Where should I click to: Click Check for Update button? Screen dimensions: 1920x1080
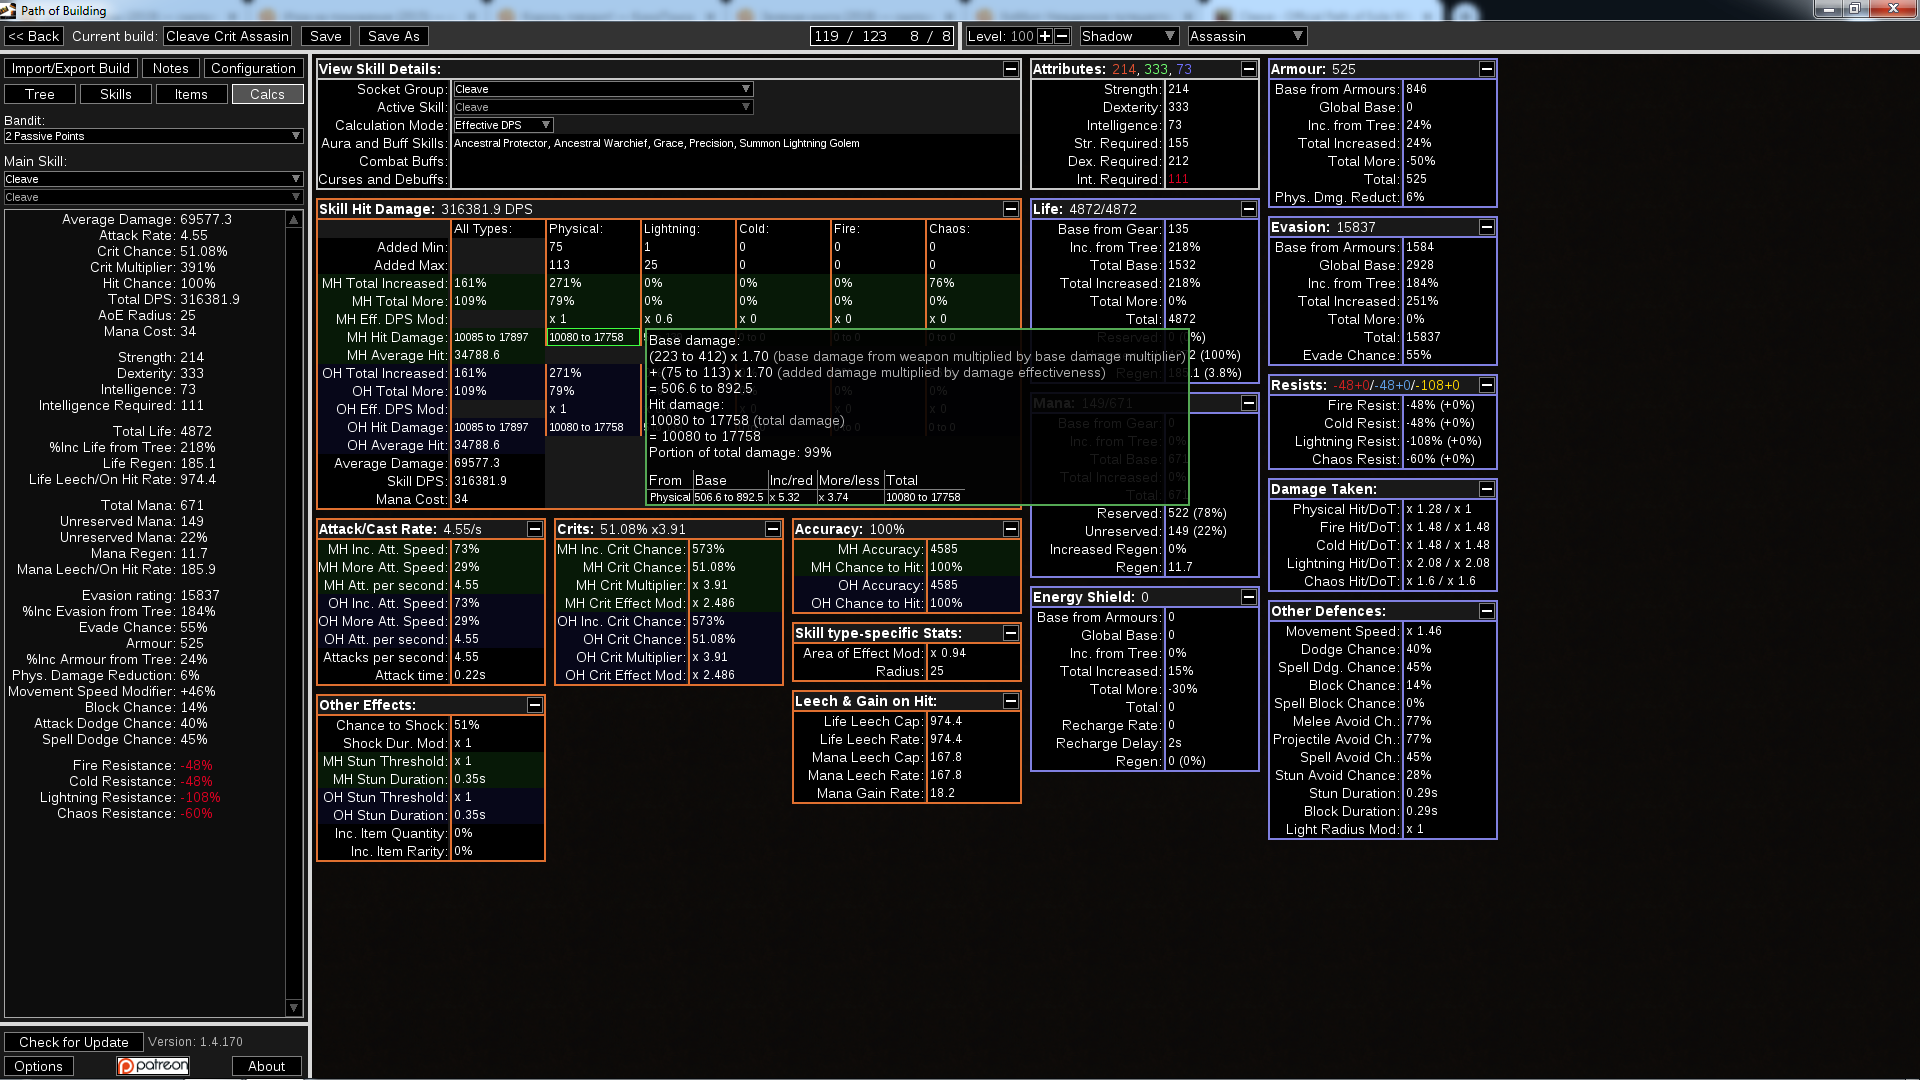[x=74, y=1042]
